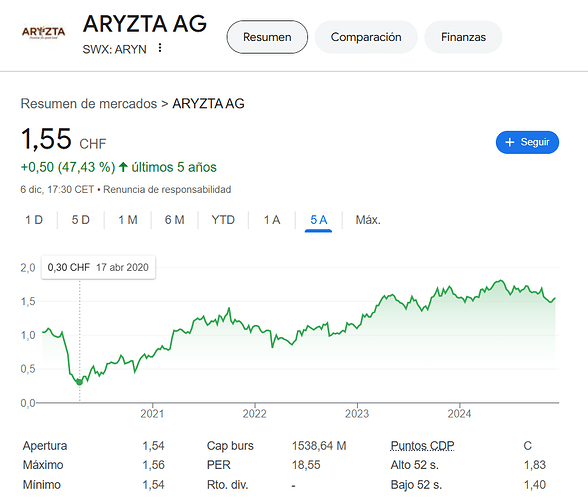Click the 2023 mark on chart axis
Image resolution: width=588 pixels, height=500 pixels.
(357, 414)
